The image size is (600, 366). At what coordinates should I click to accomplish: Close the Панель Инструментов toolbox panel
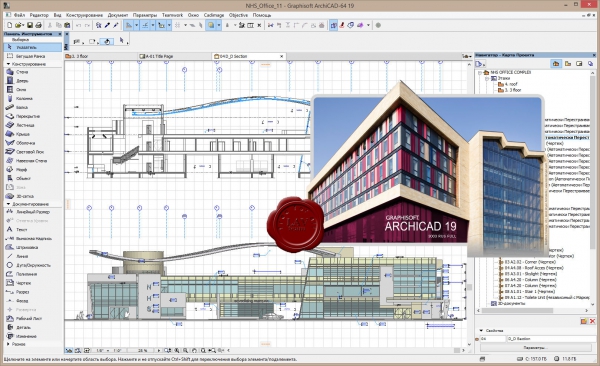coord(60,34)
